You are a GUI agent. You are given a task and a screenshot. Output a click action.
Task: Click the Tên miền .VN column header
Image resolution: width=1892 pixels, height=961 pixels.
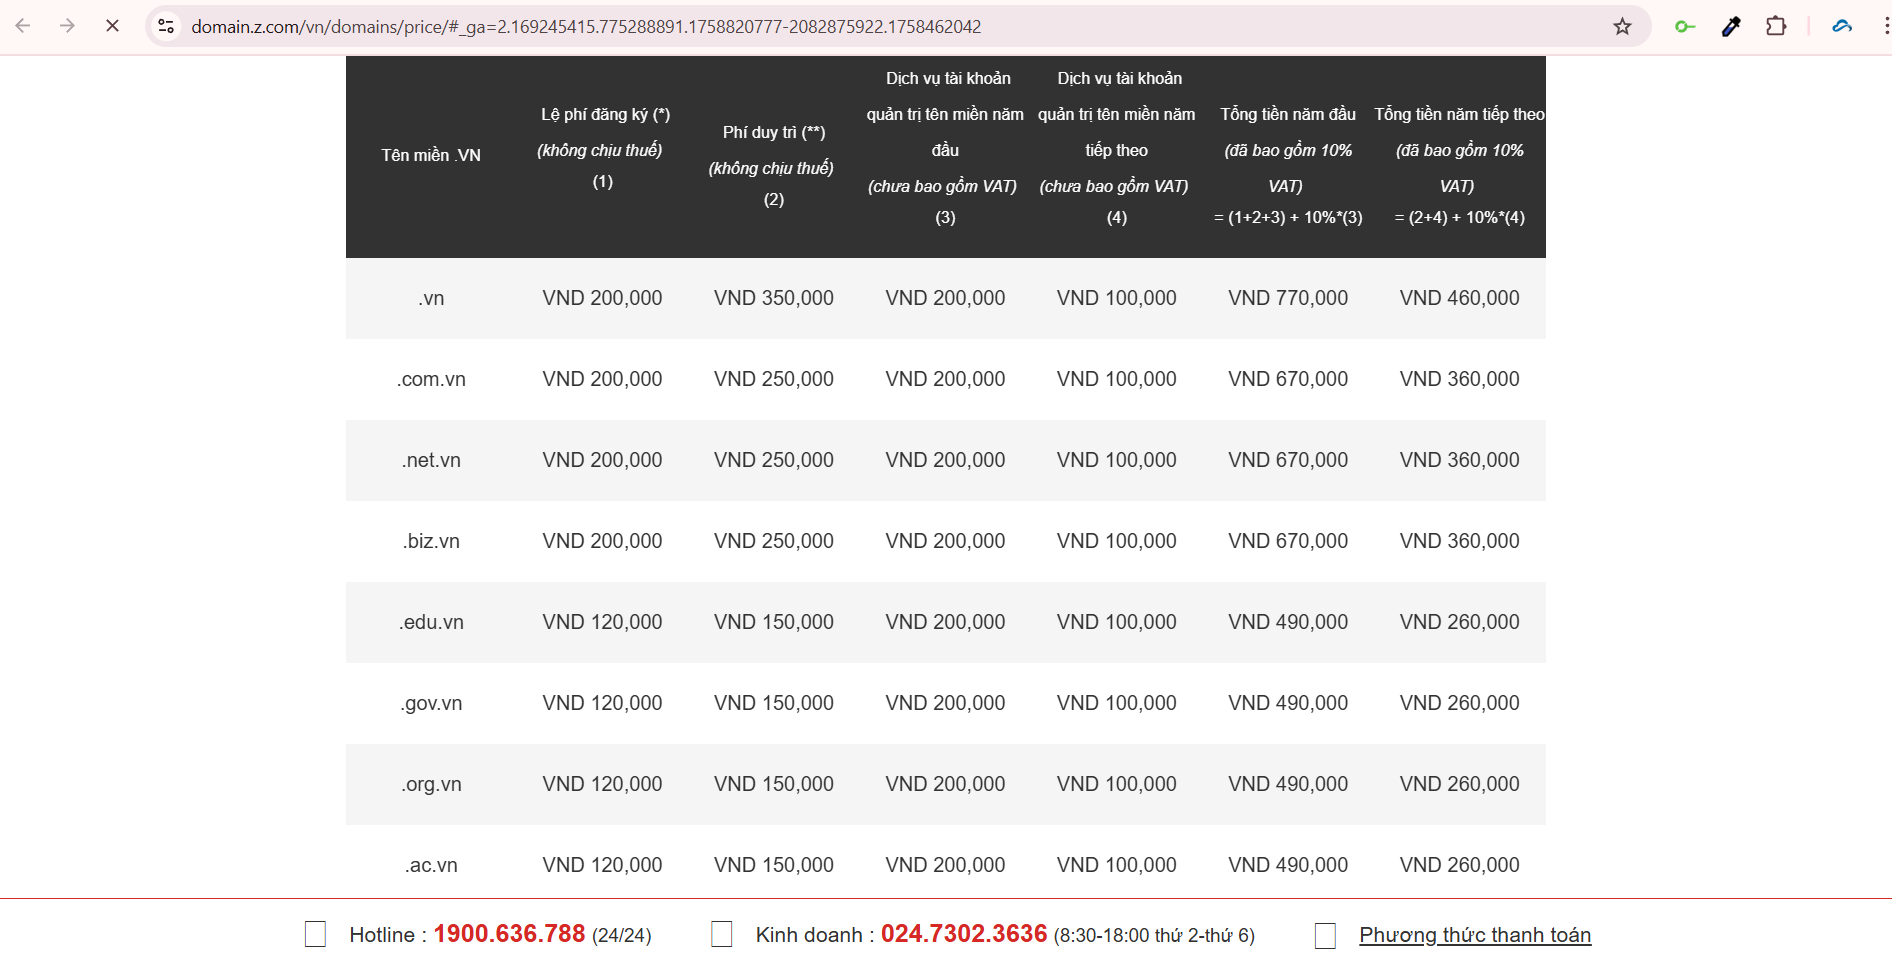(431, 155)
